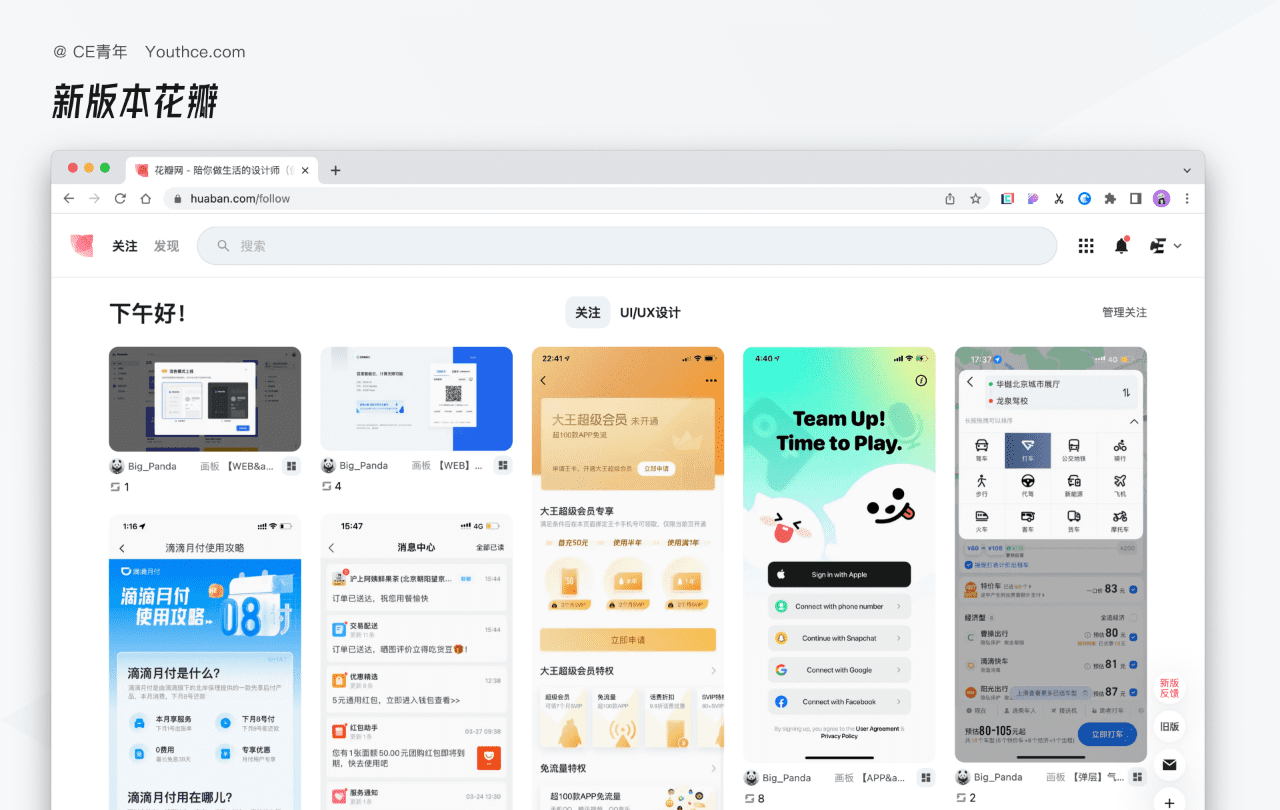
Task: Switch to the 发现 nav item
Action: [166, 246]
